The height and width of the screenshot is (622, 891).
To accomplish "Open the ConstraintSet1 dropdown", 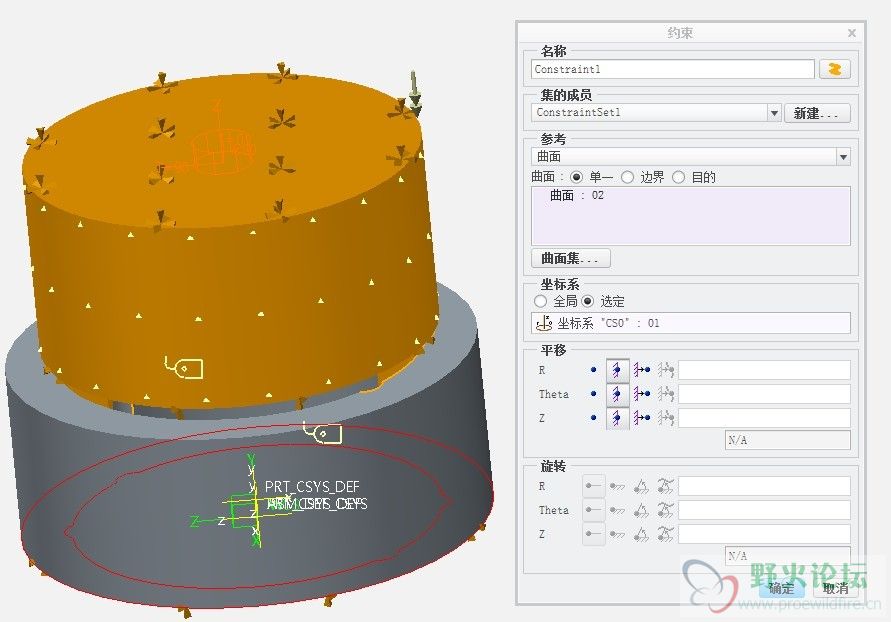I will click(774, 113).
